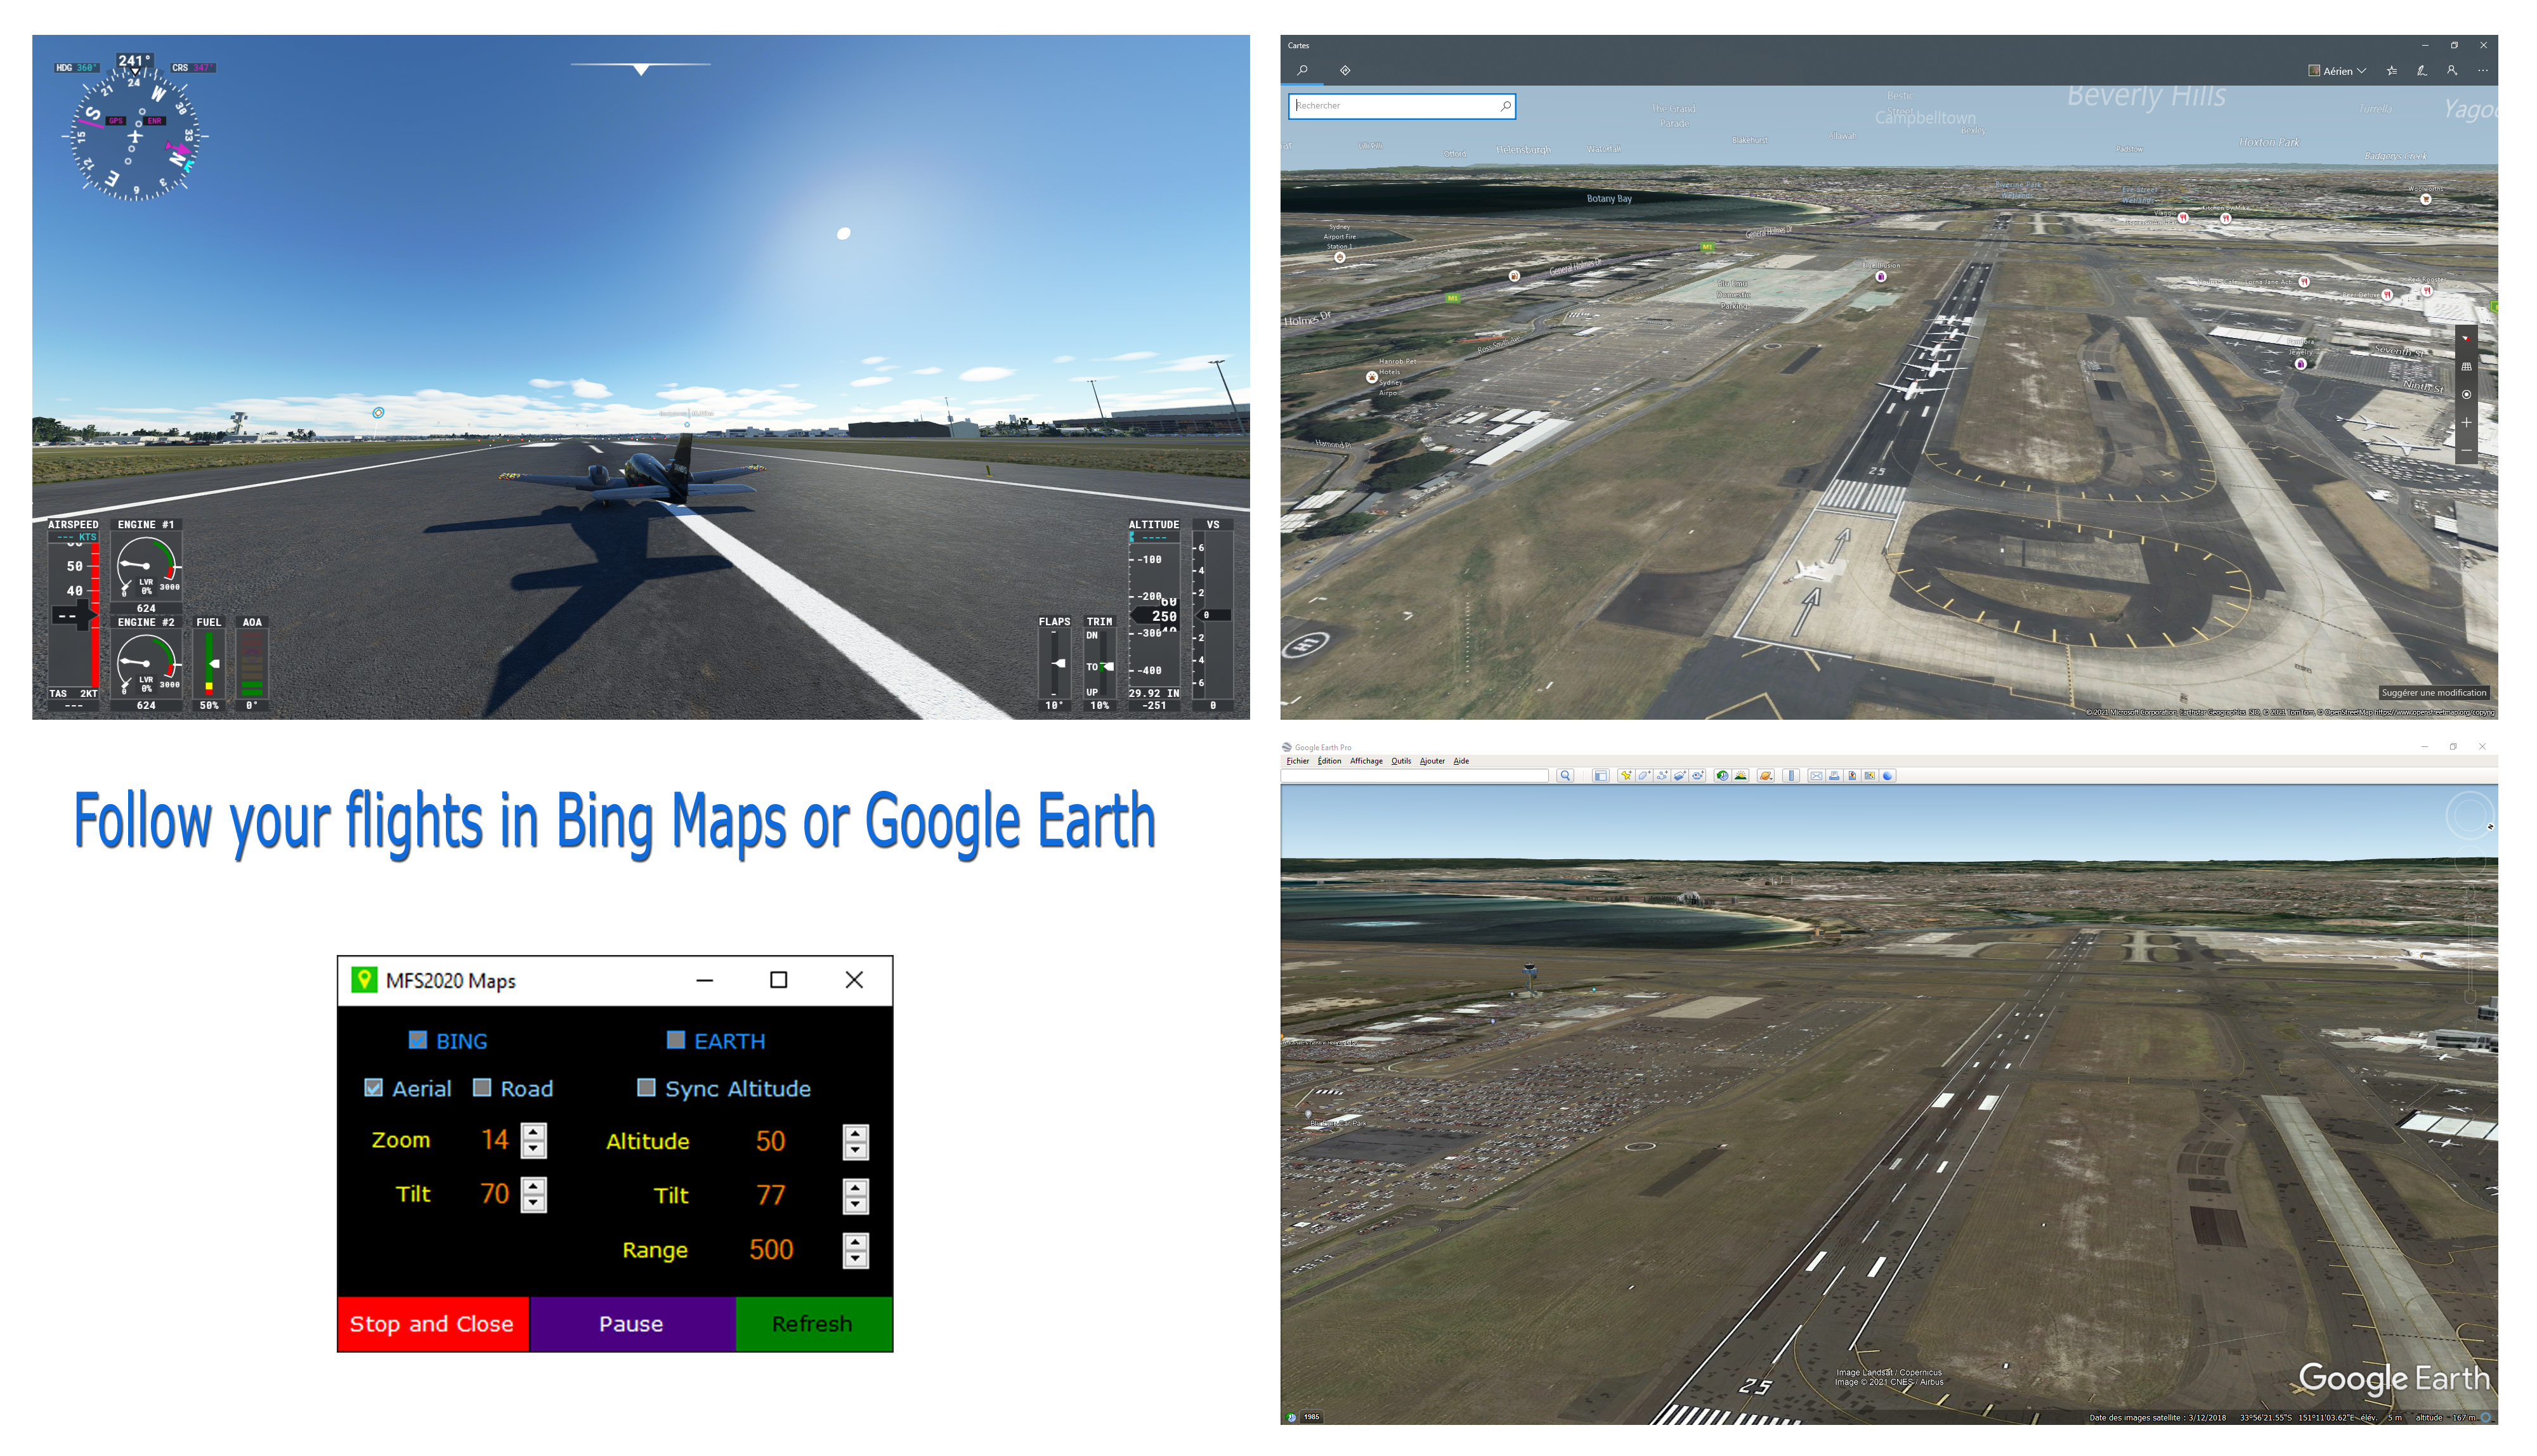The width and height of the screenshot is (2537, 1456).
Task: Show historical imagery clock in Google Earth
Action: click(x=1723, y=776)
